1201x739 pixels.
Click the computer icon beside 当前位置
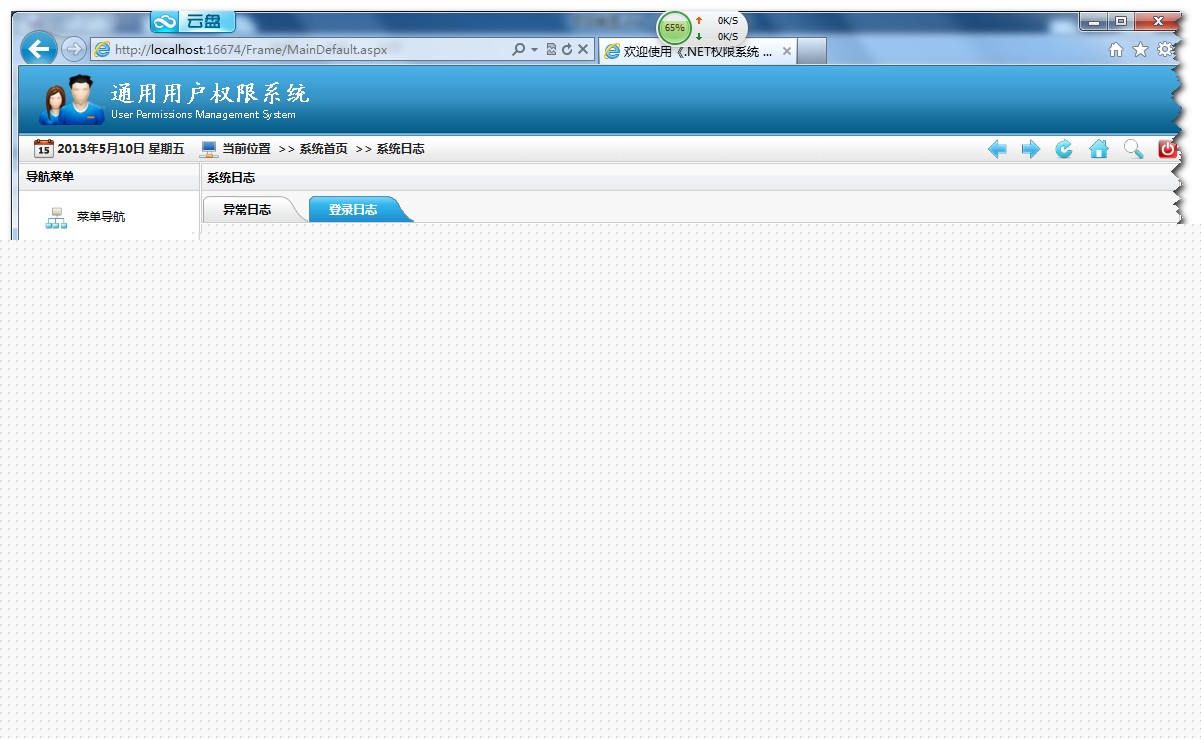pos(209,149)
